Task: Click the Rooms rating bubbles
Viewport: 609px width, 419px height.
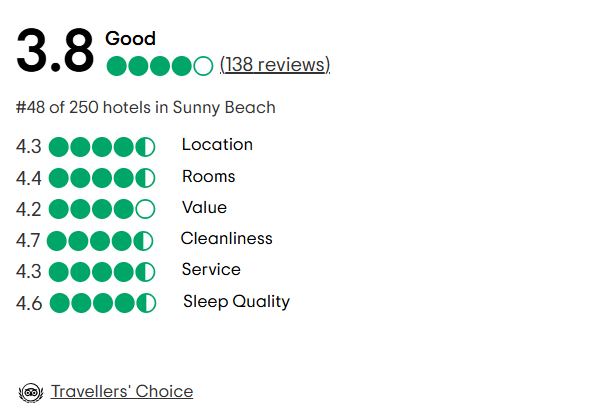Action: (x=102, y=178)
